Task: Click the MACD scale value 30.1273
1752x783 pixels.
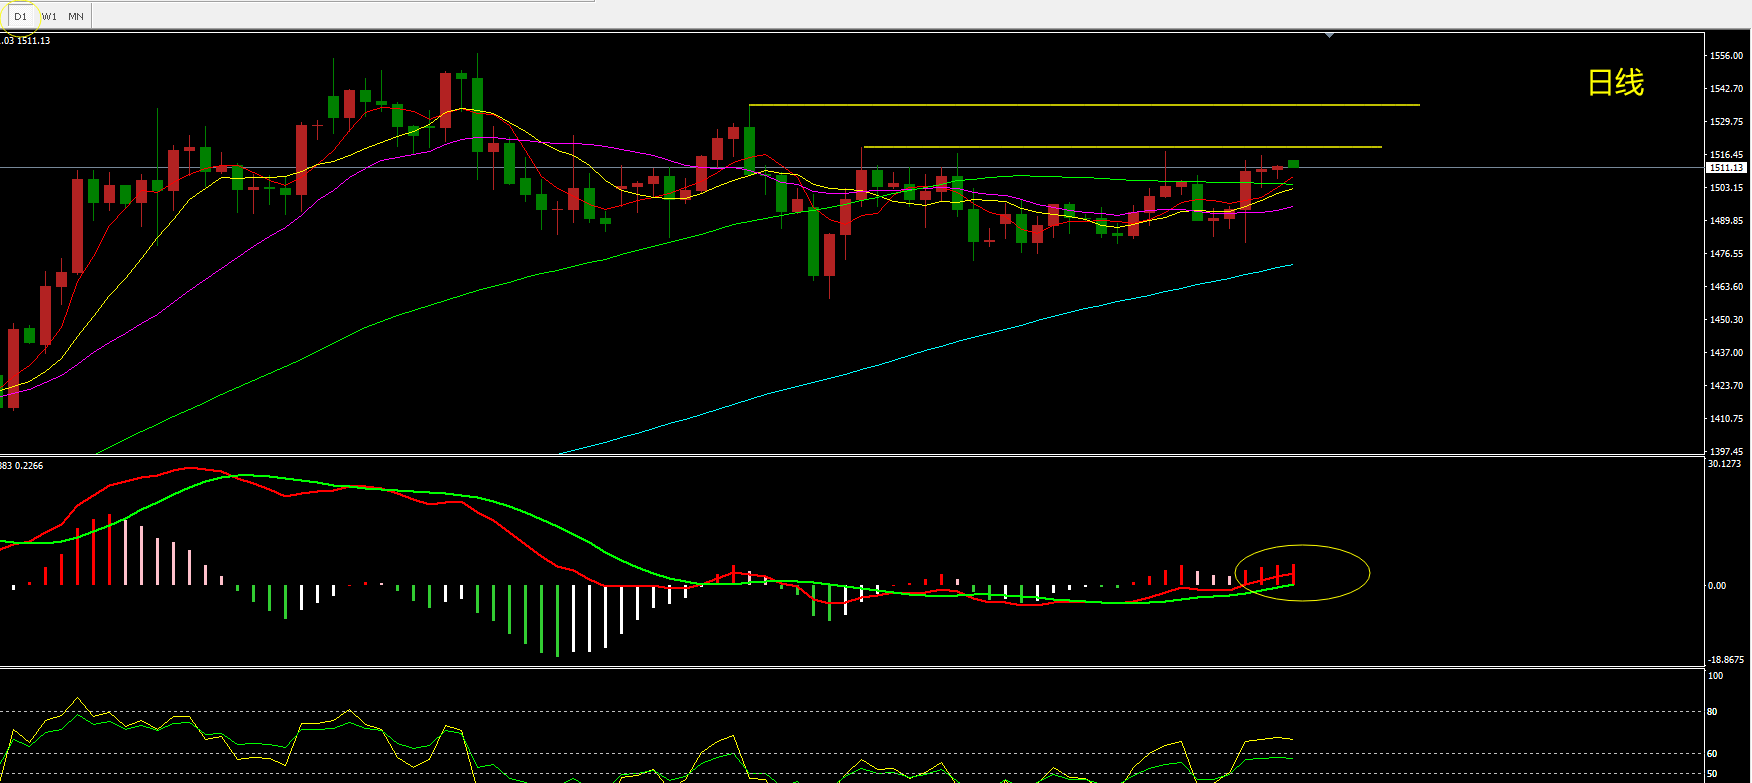Action: tap(1726, 464)
